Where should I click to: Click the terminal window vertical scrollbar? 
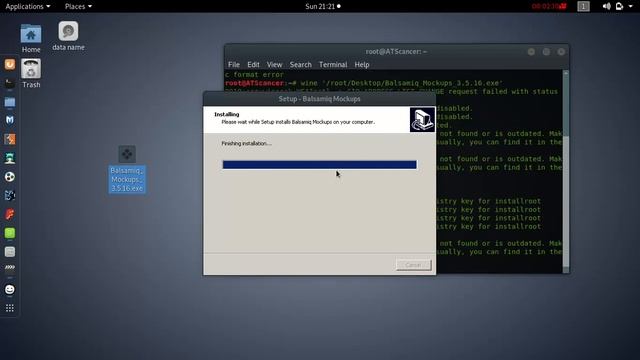566,171
